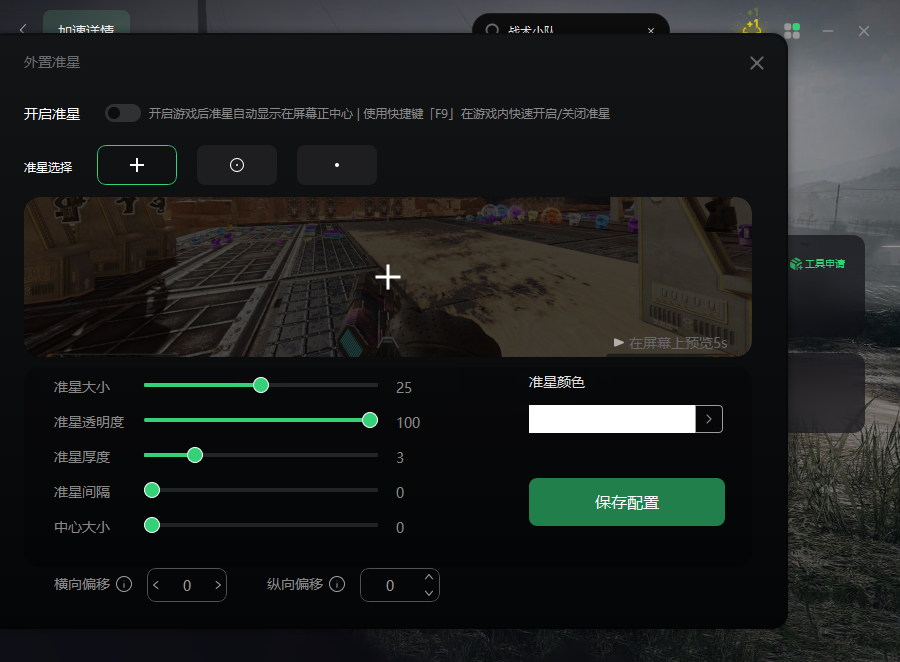Clear the main window search box
The image size is (900, 662).
tap(651, 30)
